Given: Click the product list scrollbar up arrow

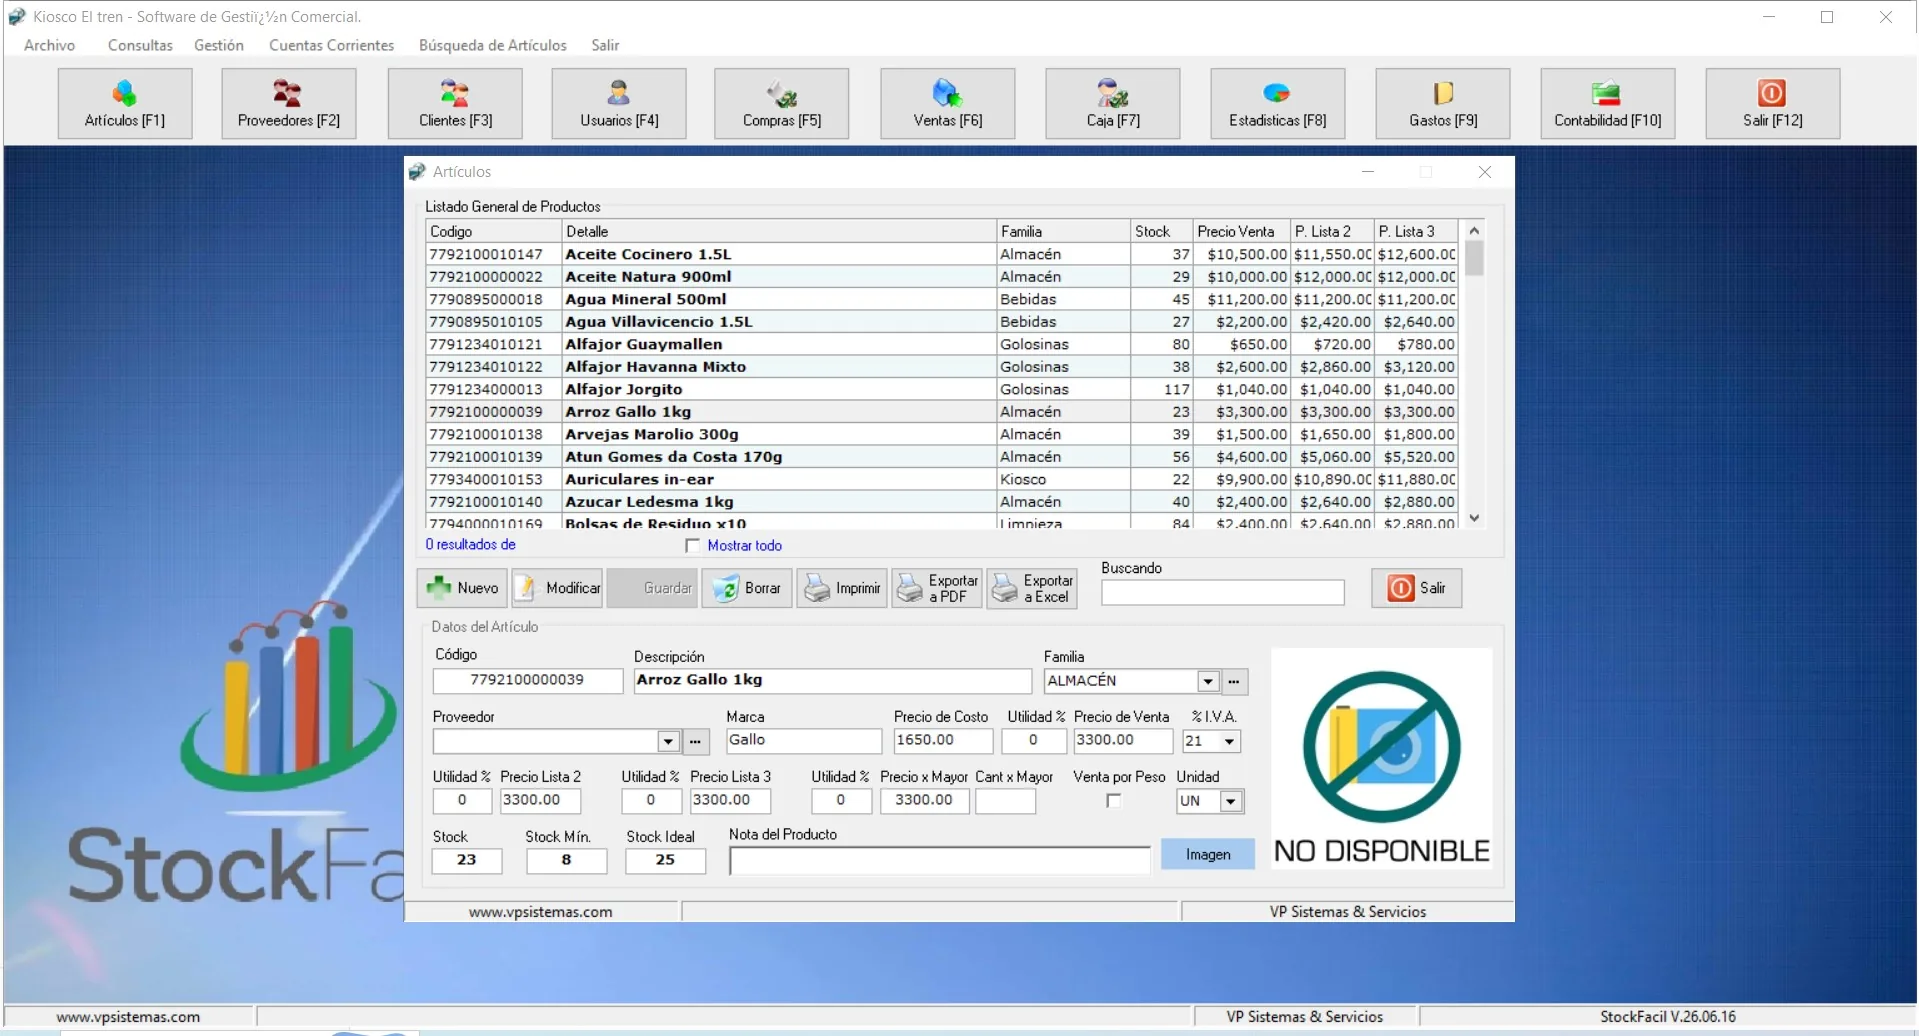Looking at the screenshot, I should (x=1474, y=230).
